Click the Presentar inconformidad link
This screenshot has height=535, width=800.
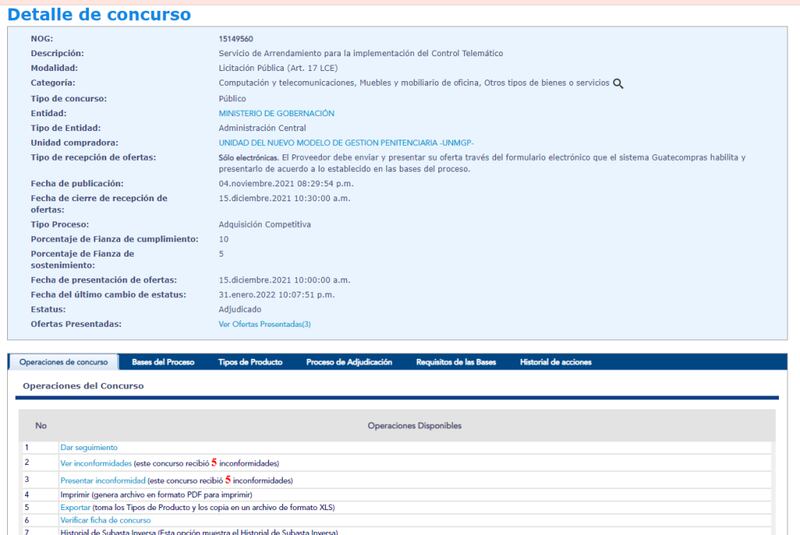103,480
